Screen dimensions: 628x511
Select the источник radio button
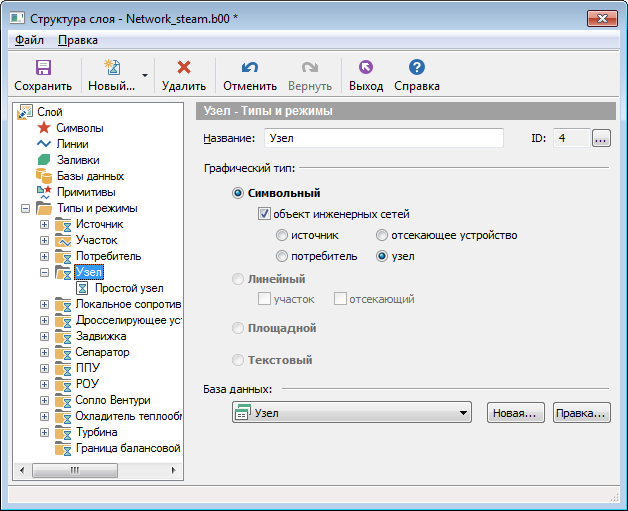click(282, 235)
